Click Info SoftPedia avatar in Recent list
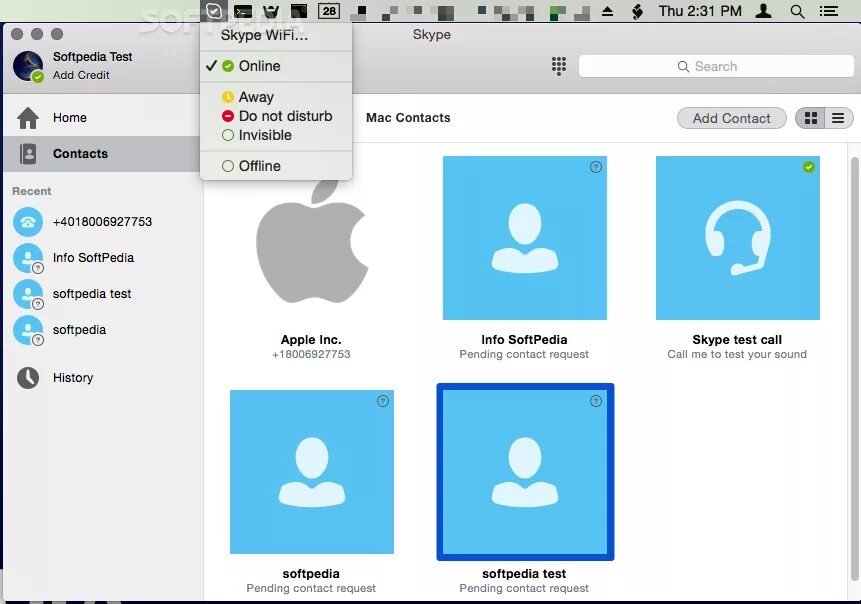Screen dimensions: 861x604 [x=28, y=258]
